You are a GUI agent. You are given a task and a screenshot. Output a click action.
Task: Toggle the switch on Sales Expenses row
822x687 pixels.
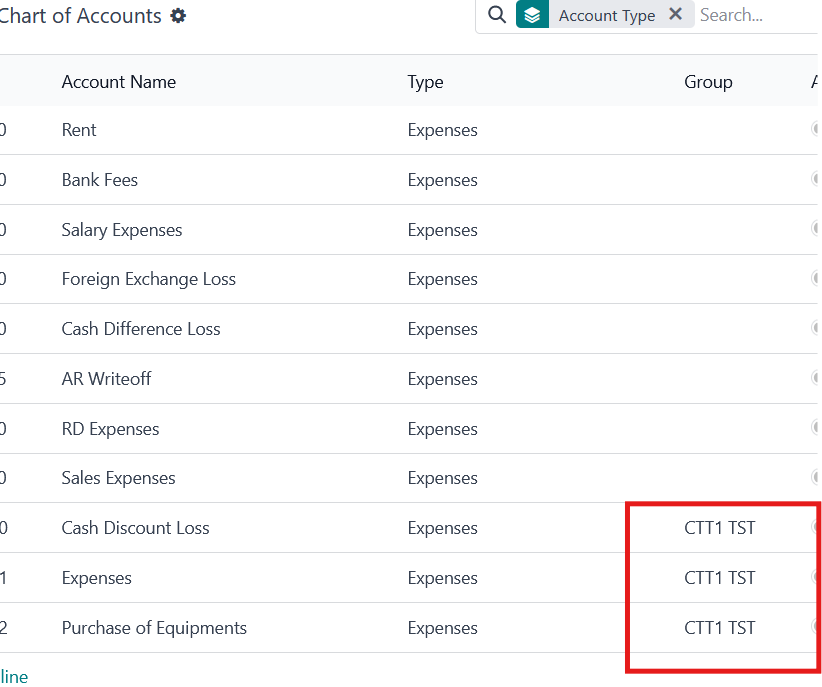816,477
